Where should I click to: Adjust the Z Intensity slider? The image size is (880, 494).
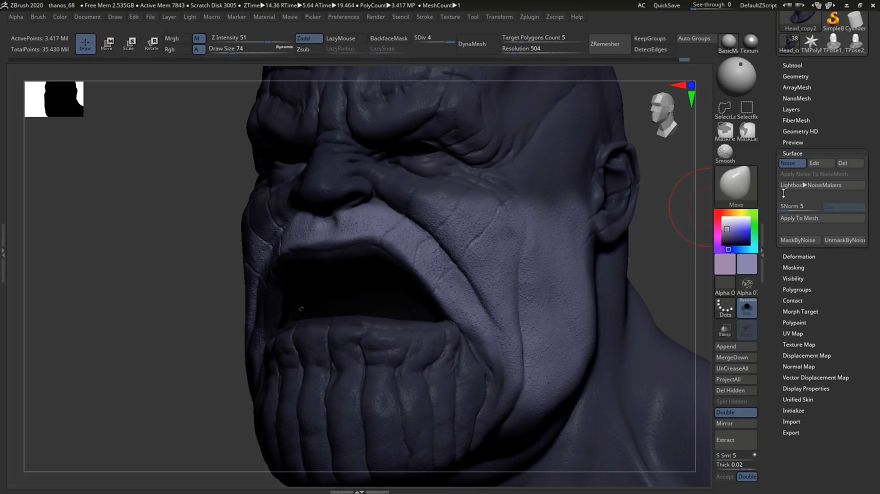[249, 38]
